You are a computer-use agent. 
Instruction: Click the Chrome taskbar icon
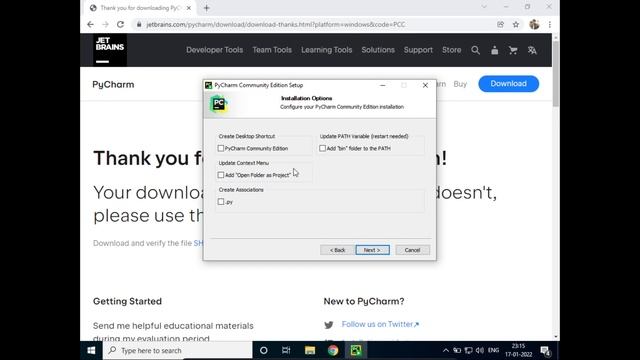[x=333, y=350]
